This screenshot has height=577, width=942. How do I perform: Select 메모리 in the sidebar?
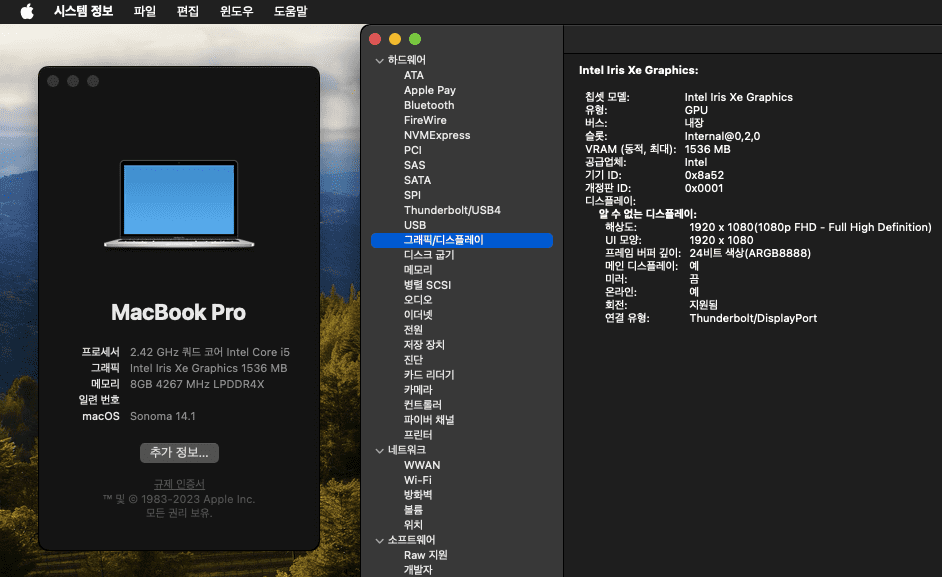(418, 270)
